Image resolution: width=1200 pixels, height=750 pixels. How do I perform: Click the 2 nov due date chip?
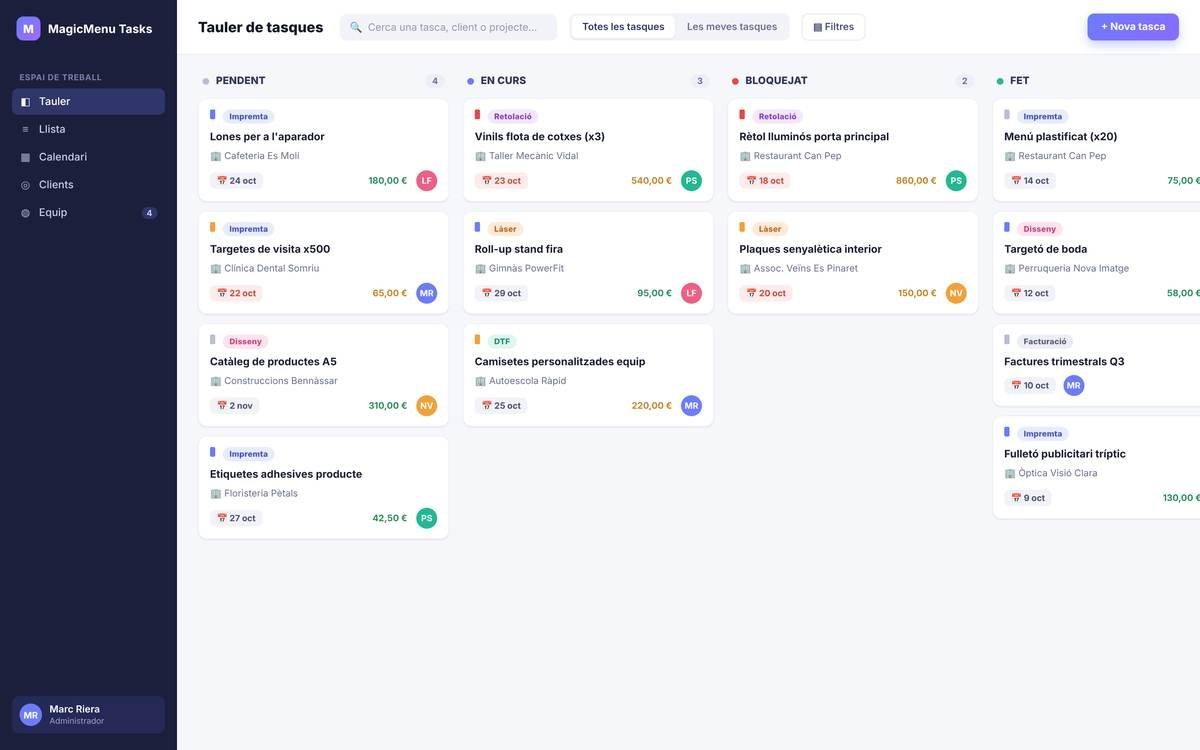(234, 406)
